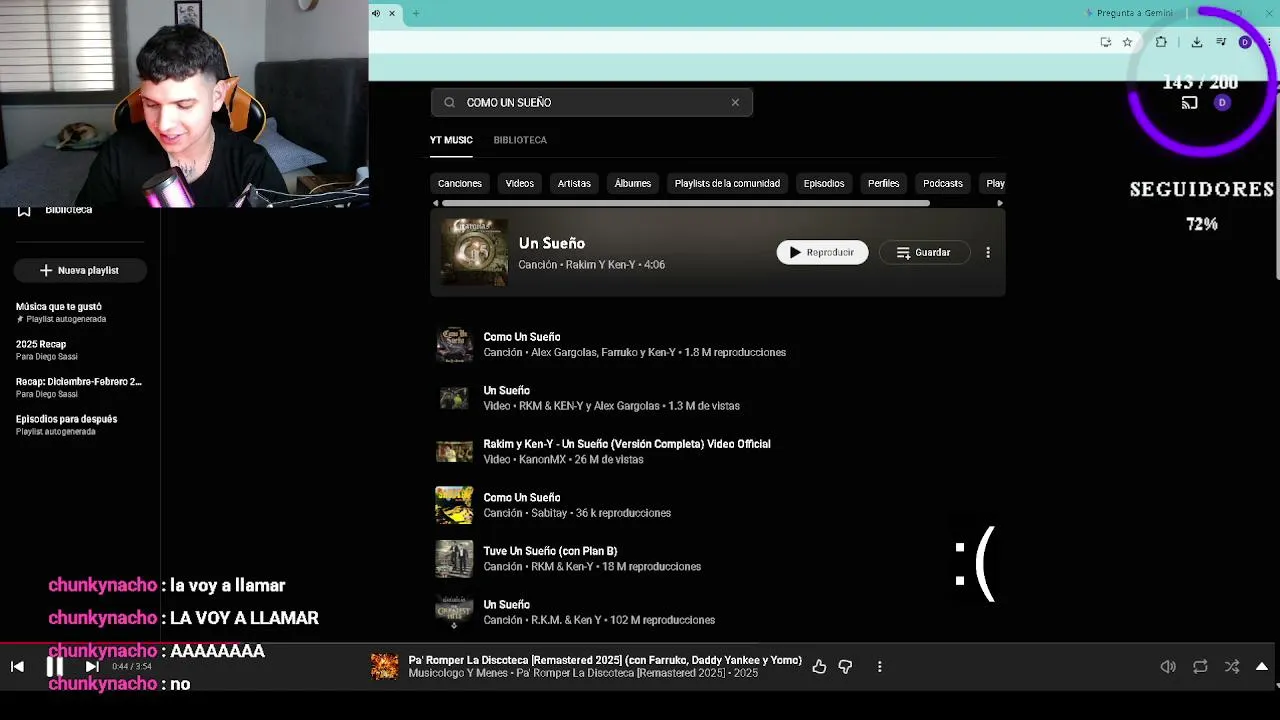Open the YouTube Music account avatar menu

click(1222, 102)
